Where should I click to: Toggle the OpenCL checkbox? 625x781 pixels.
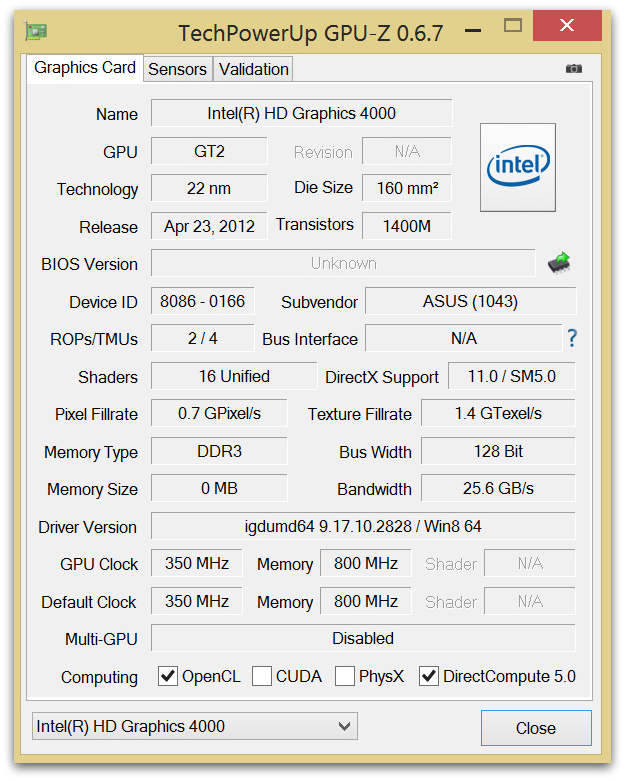point(168,677)
